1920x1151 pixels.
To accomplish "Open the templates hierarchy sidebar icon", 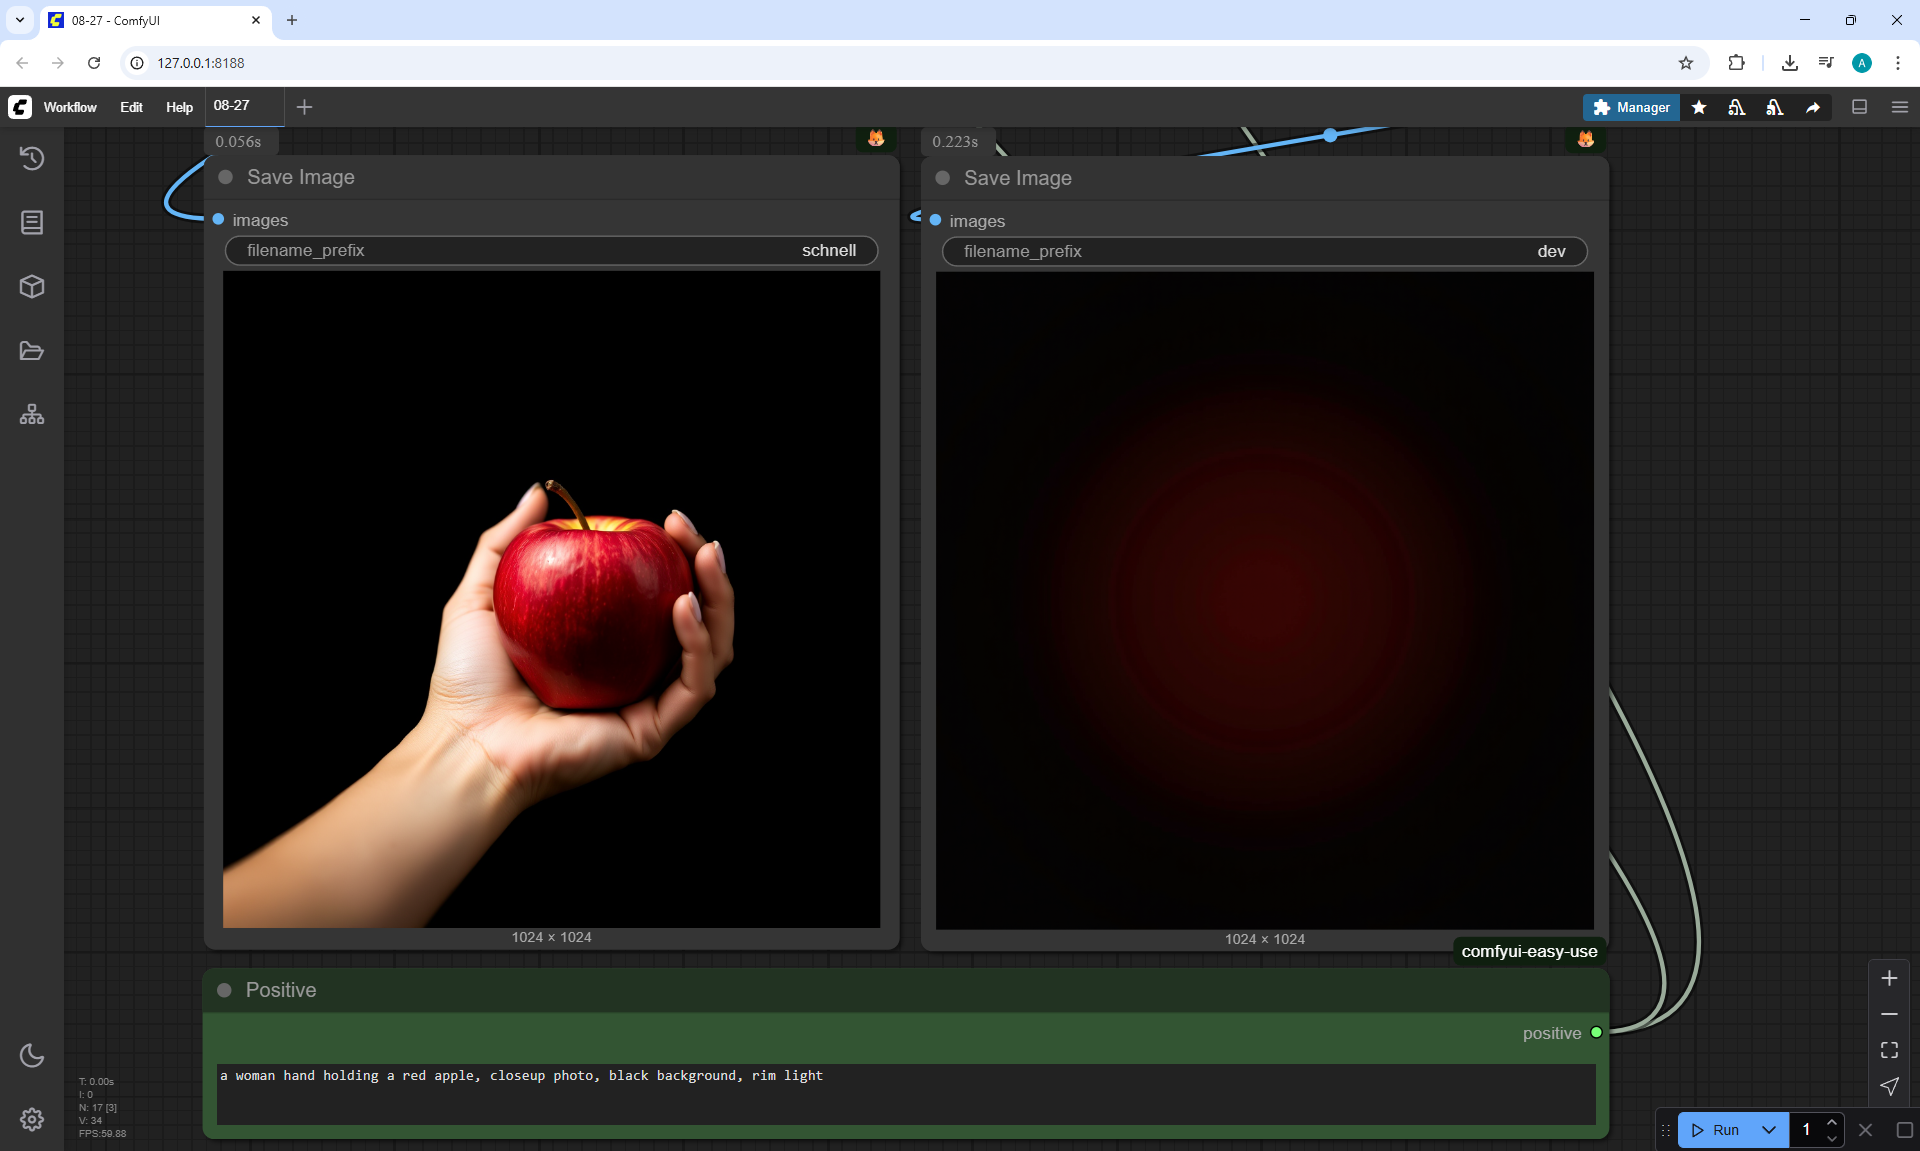I will click(x=32, y=414).
